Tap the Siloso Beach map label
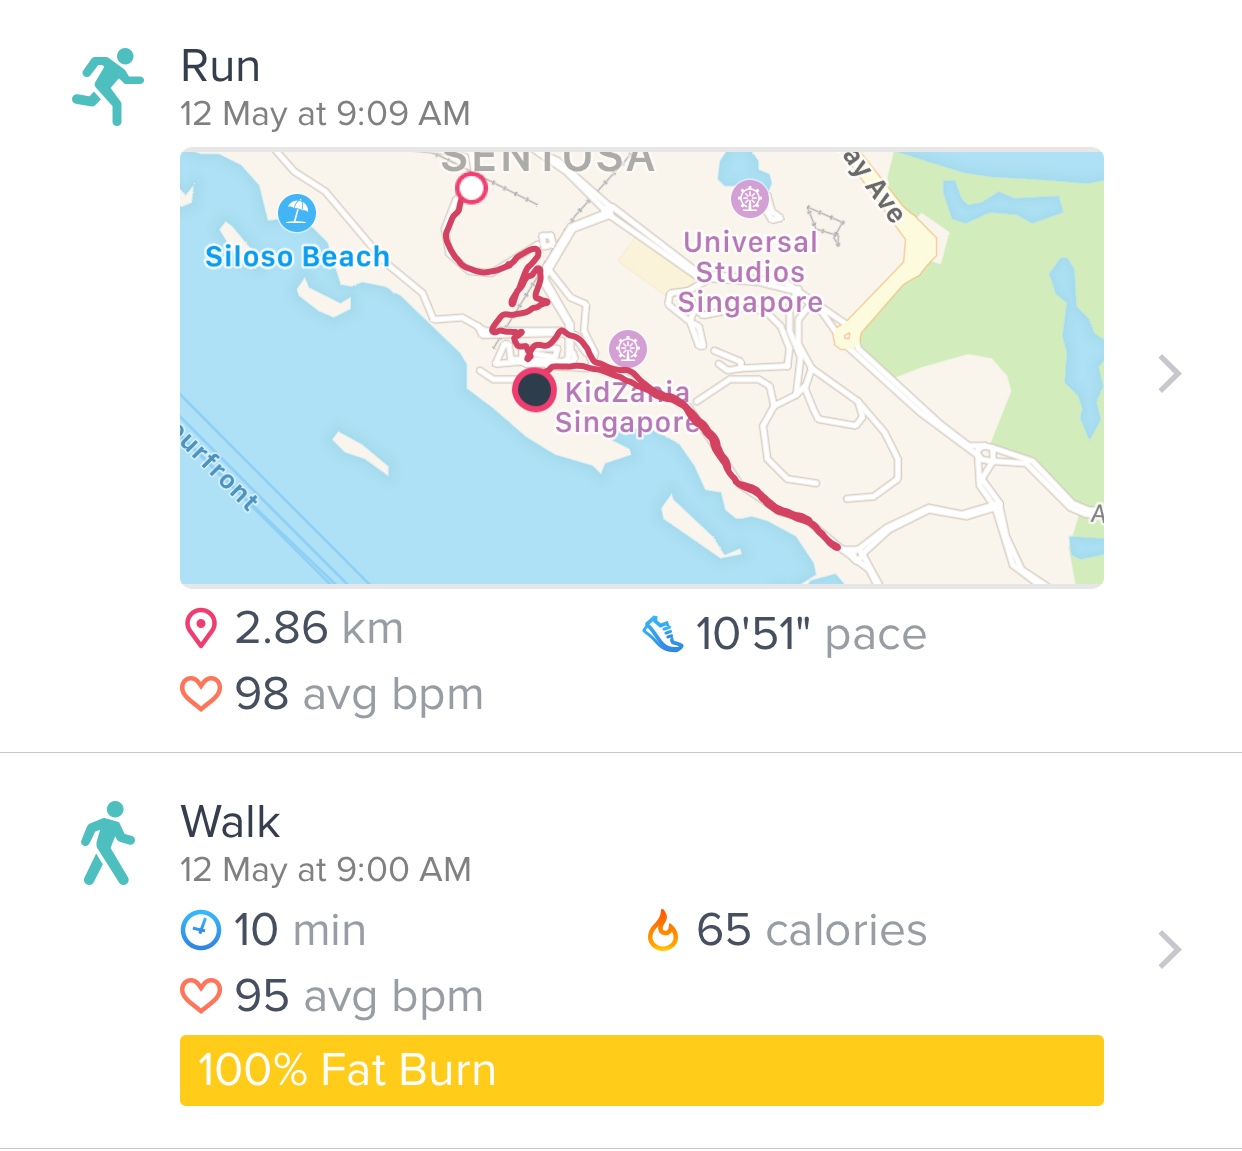This screenshot has width=1242, height=1151. pos(297,257)
